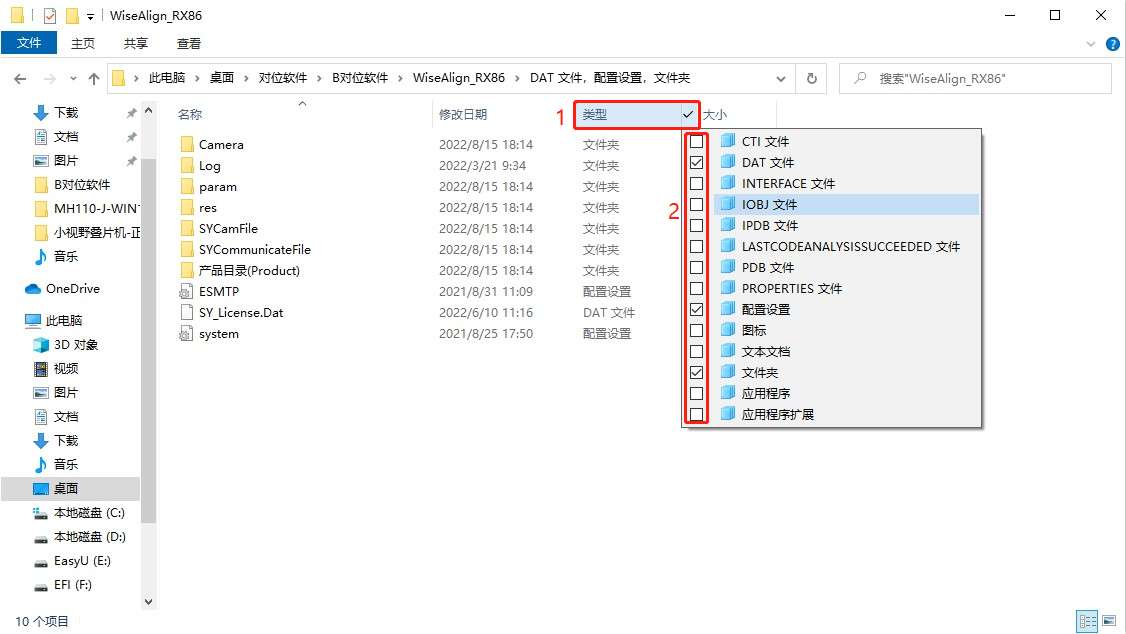
Task: Click the back navigation arrow
Action: click(20, 78)
